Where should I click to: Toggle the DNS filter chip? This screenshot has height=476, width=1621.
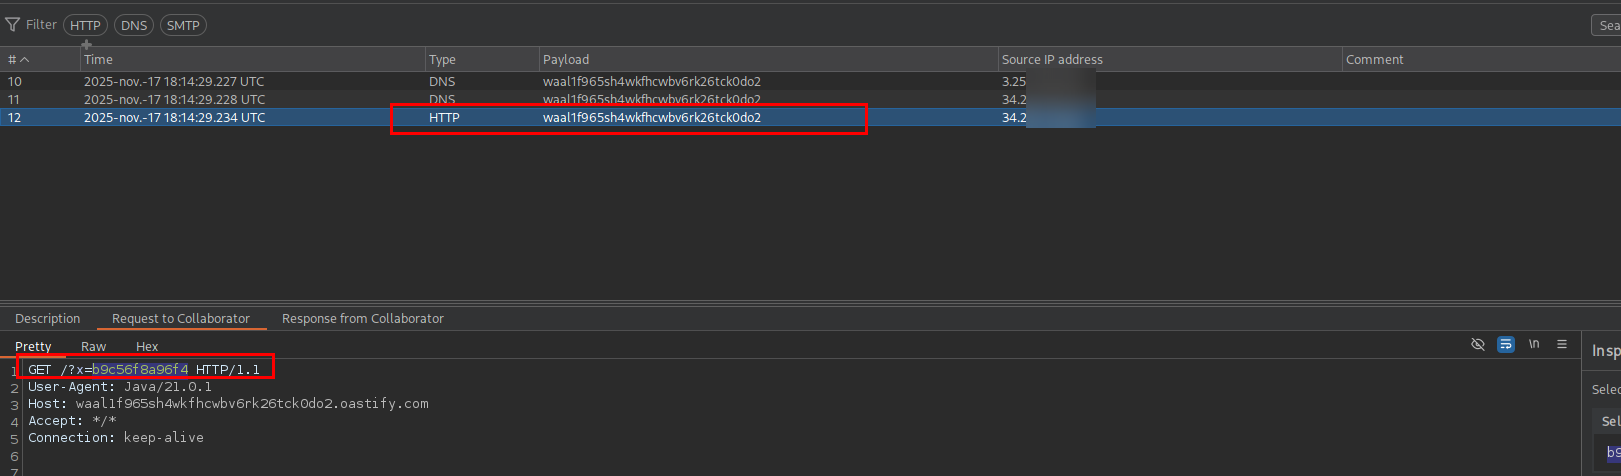tap(134, 25)
